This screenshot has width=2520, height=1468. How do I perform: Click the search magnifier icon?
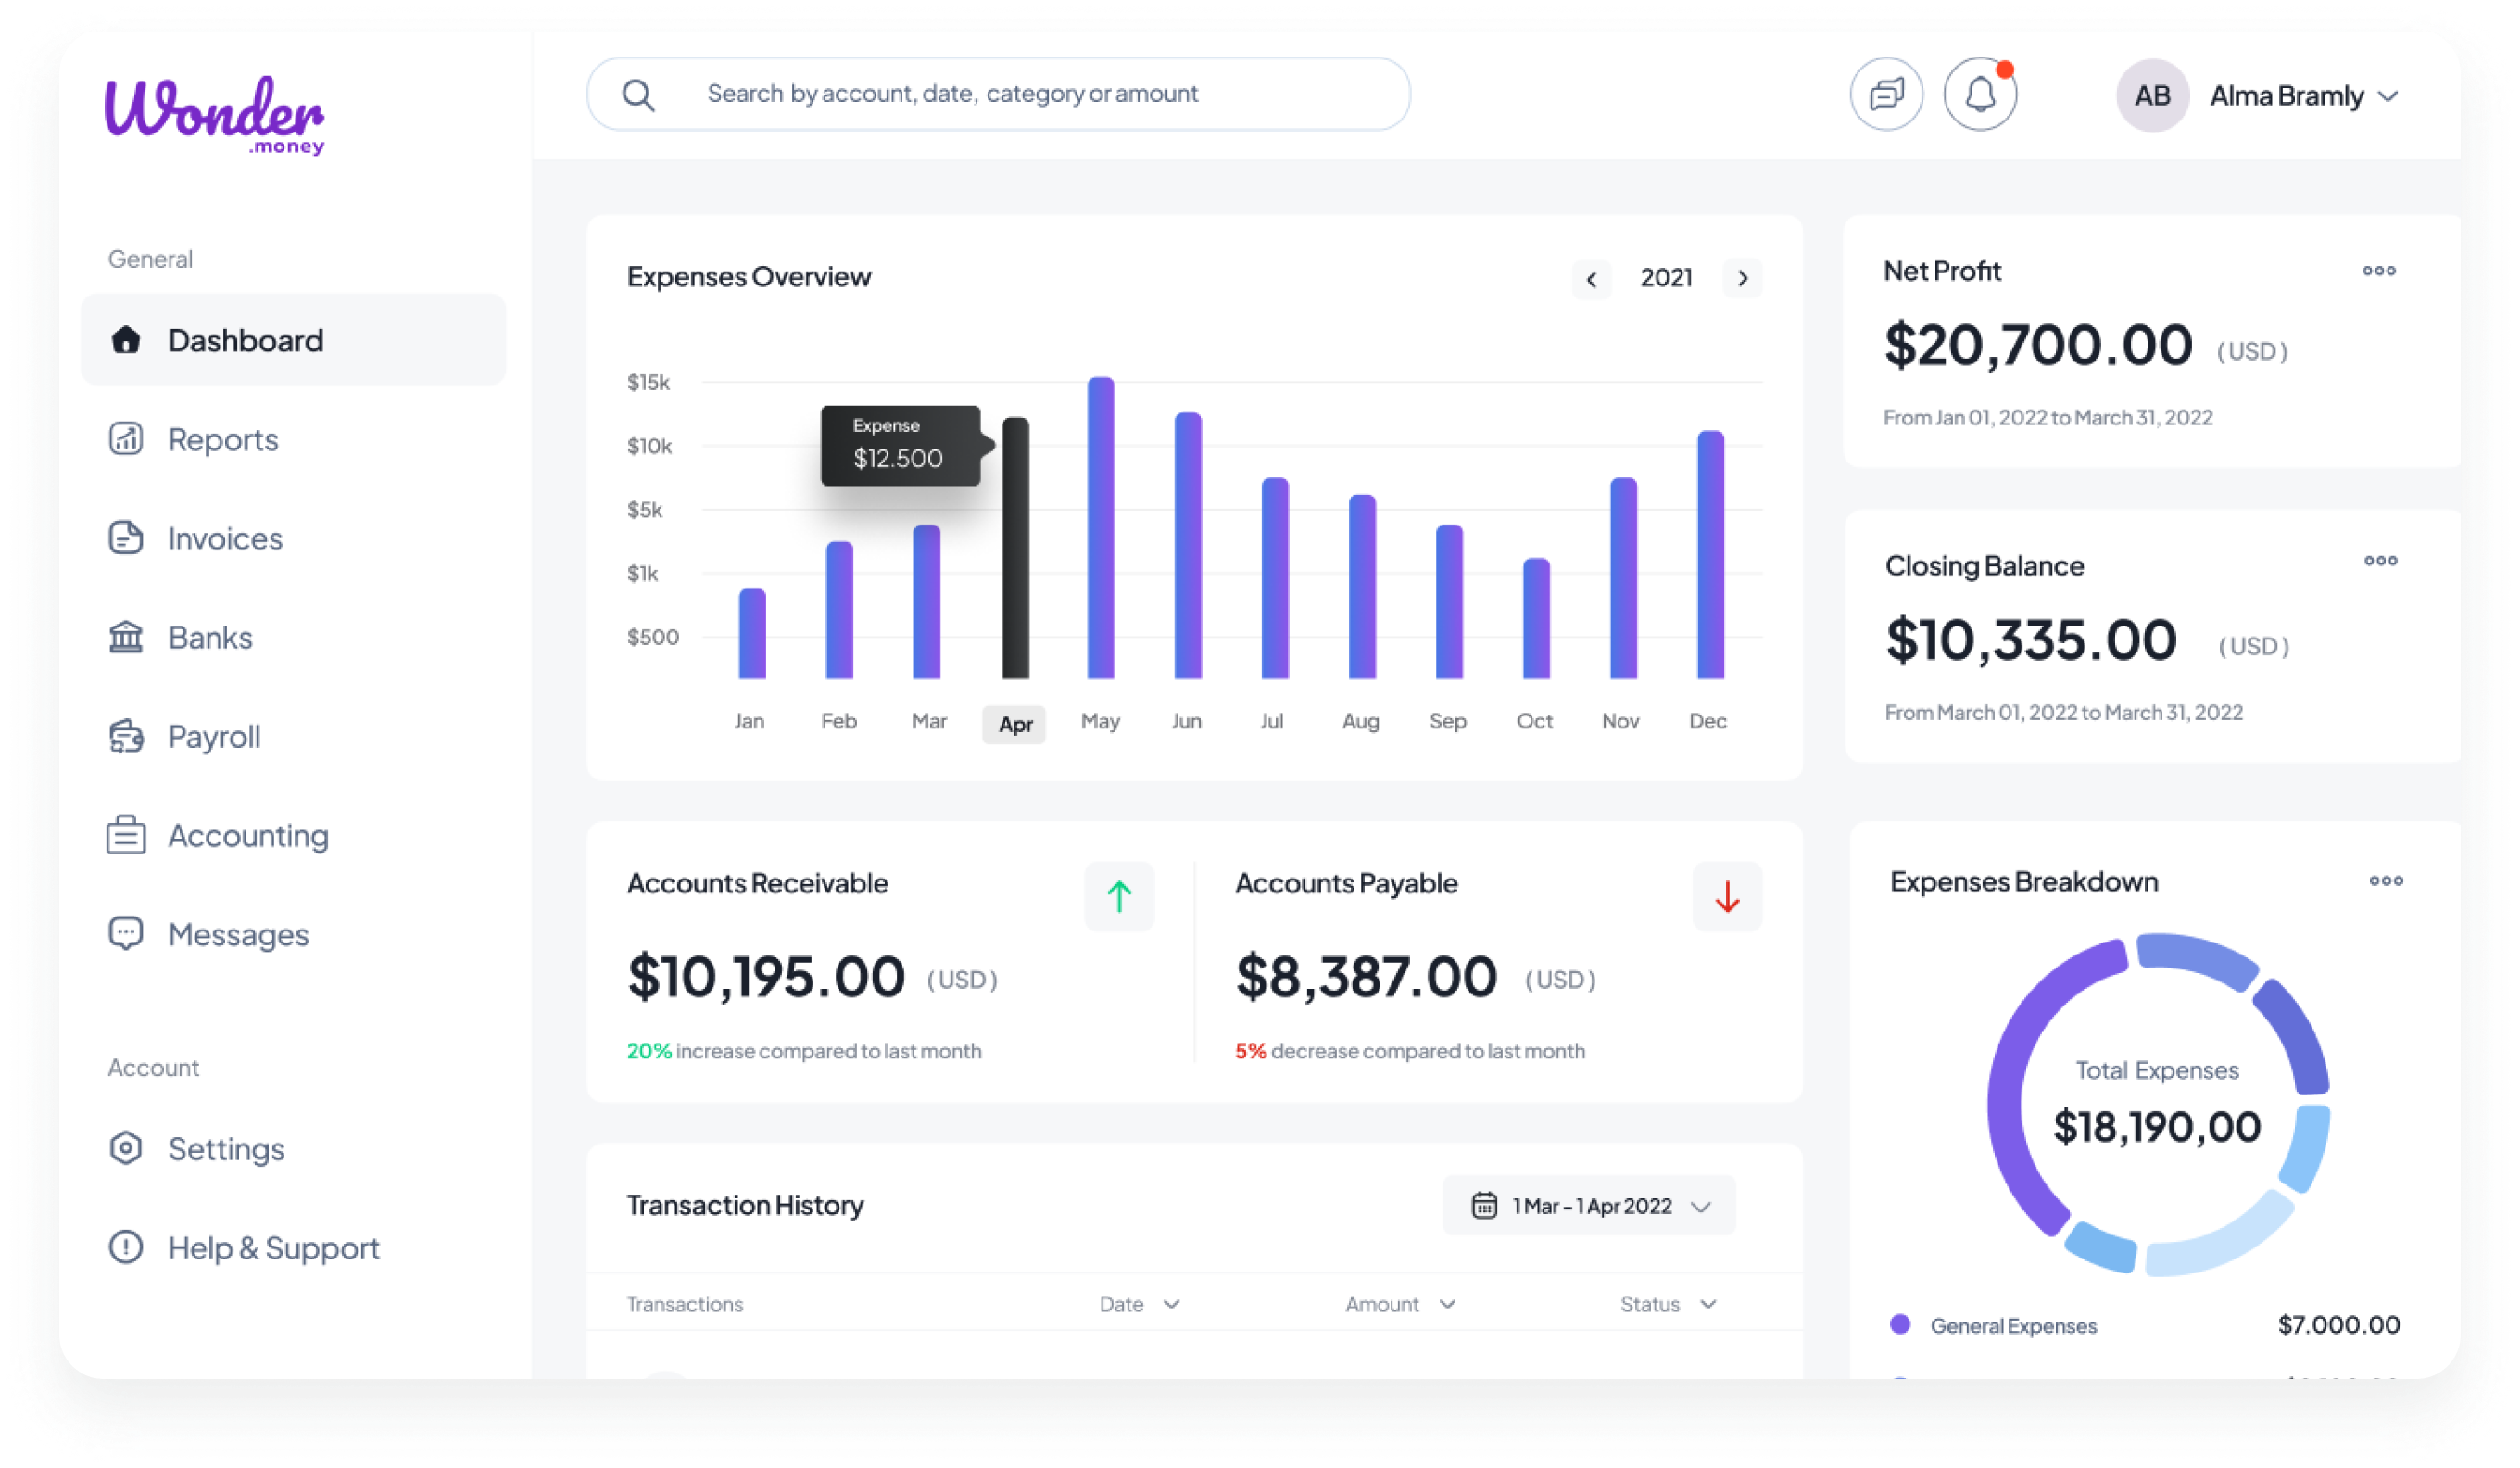pyautogui.click(x=638, y=95)
